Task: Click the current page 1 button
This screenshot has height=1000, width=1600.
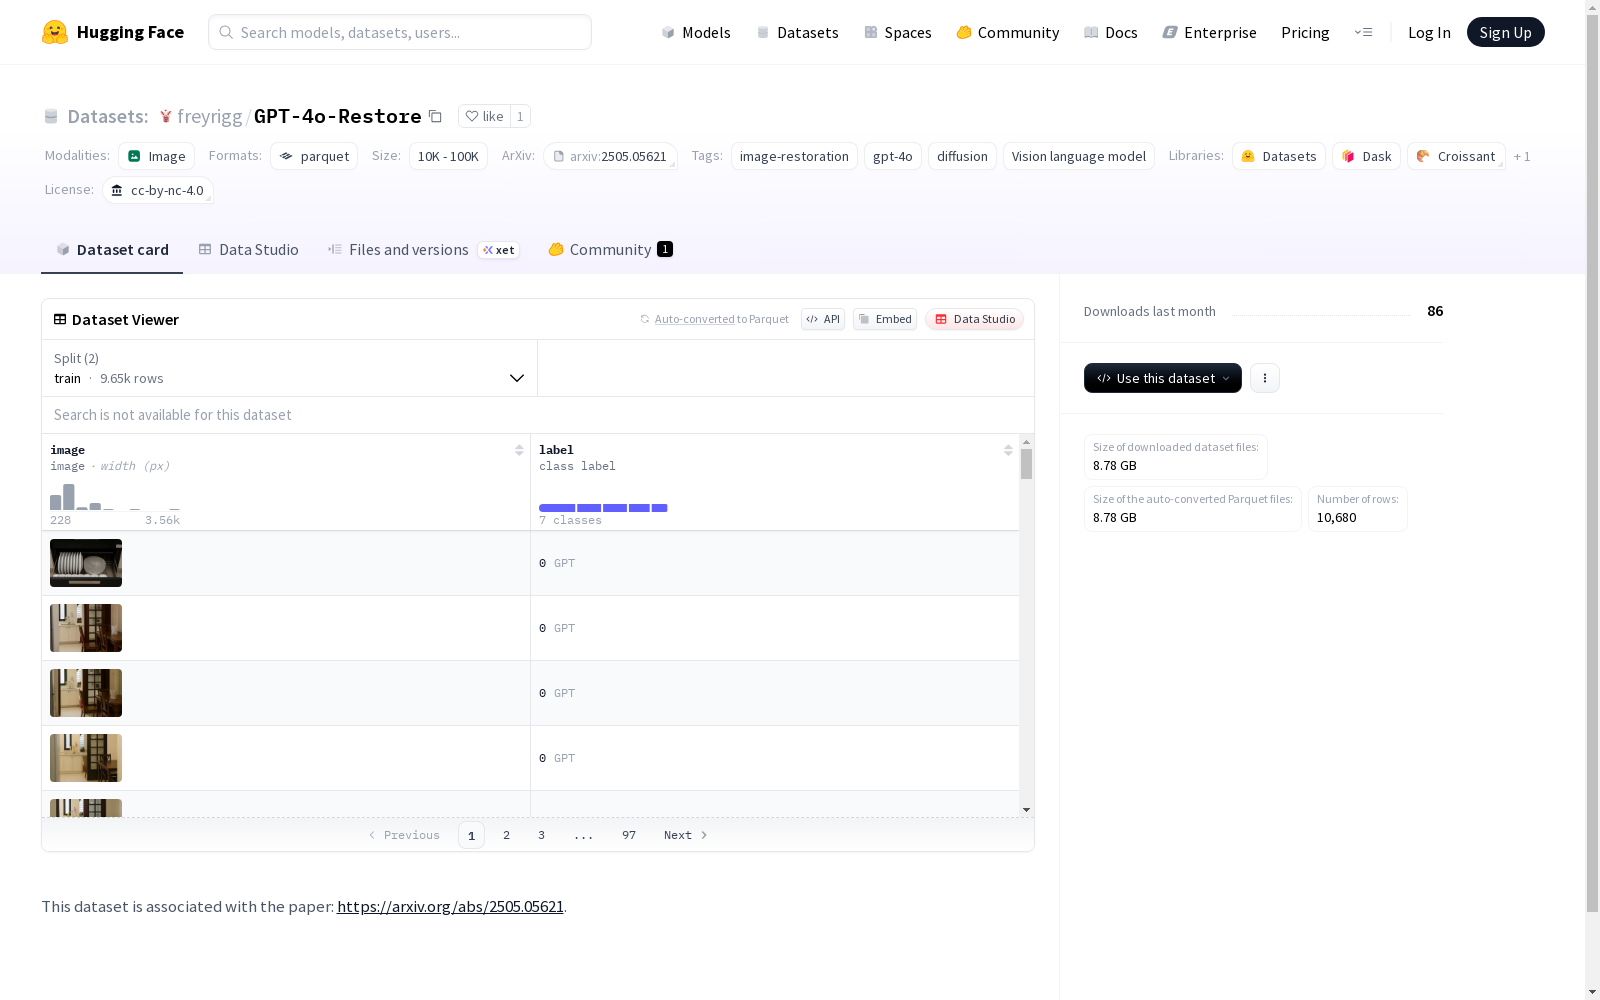Action: click(471, 835)
